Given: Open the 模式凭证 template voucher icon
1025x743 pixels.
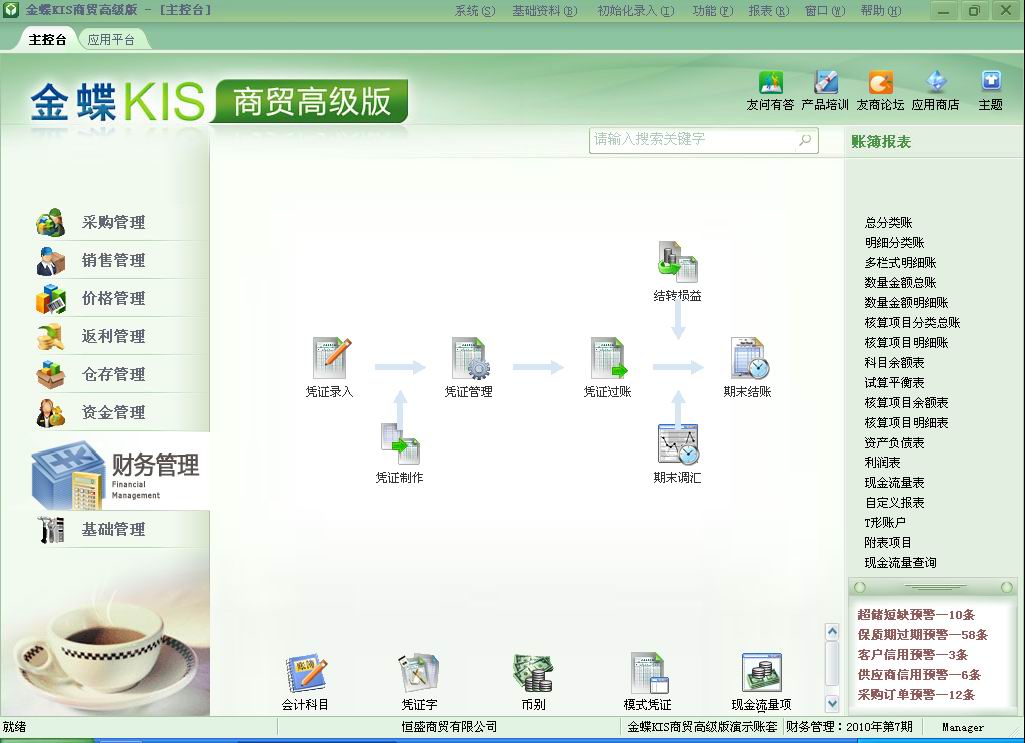Looking at the screenshot, I should pyautogui.click(x=648, y=674).
